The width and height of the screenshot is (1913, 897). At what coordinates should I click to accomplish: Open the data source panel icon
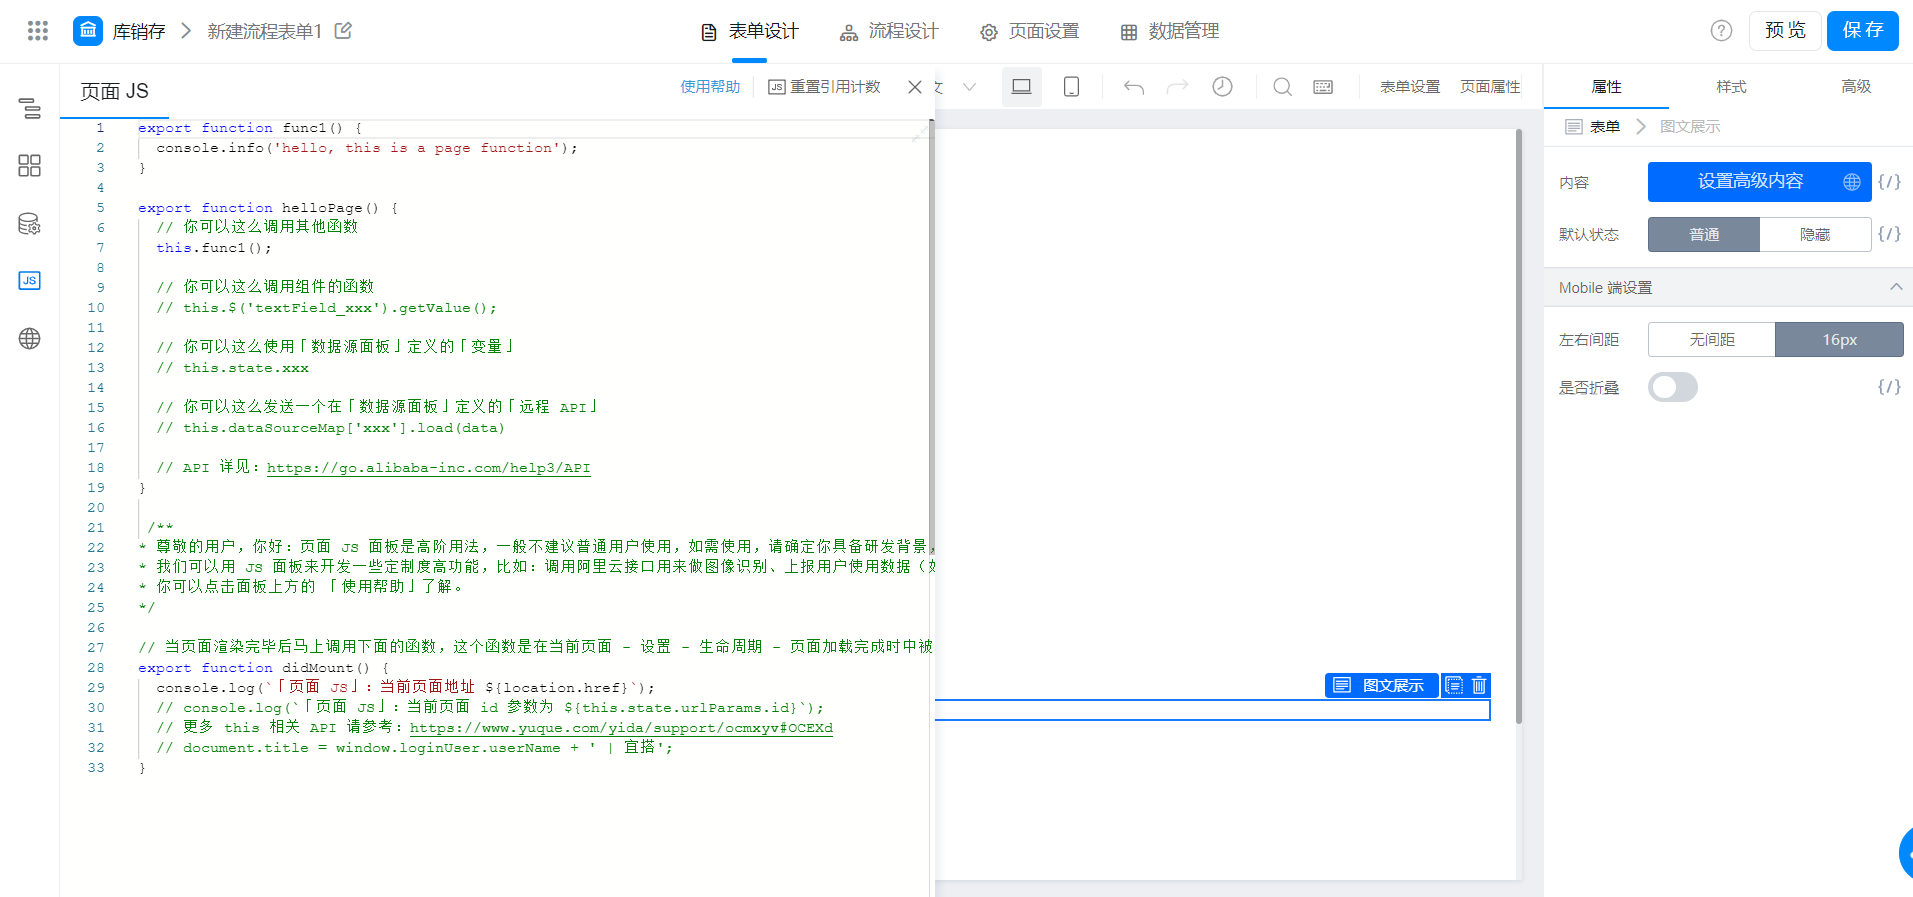click(x=30, y=224)
